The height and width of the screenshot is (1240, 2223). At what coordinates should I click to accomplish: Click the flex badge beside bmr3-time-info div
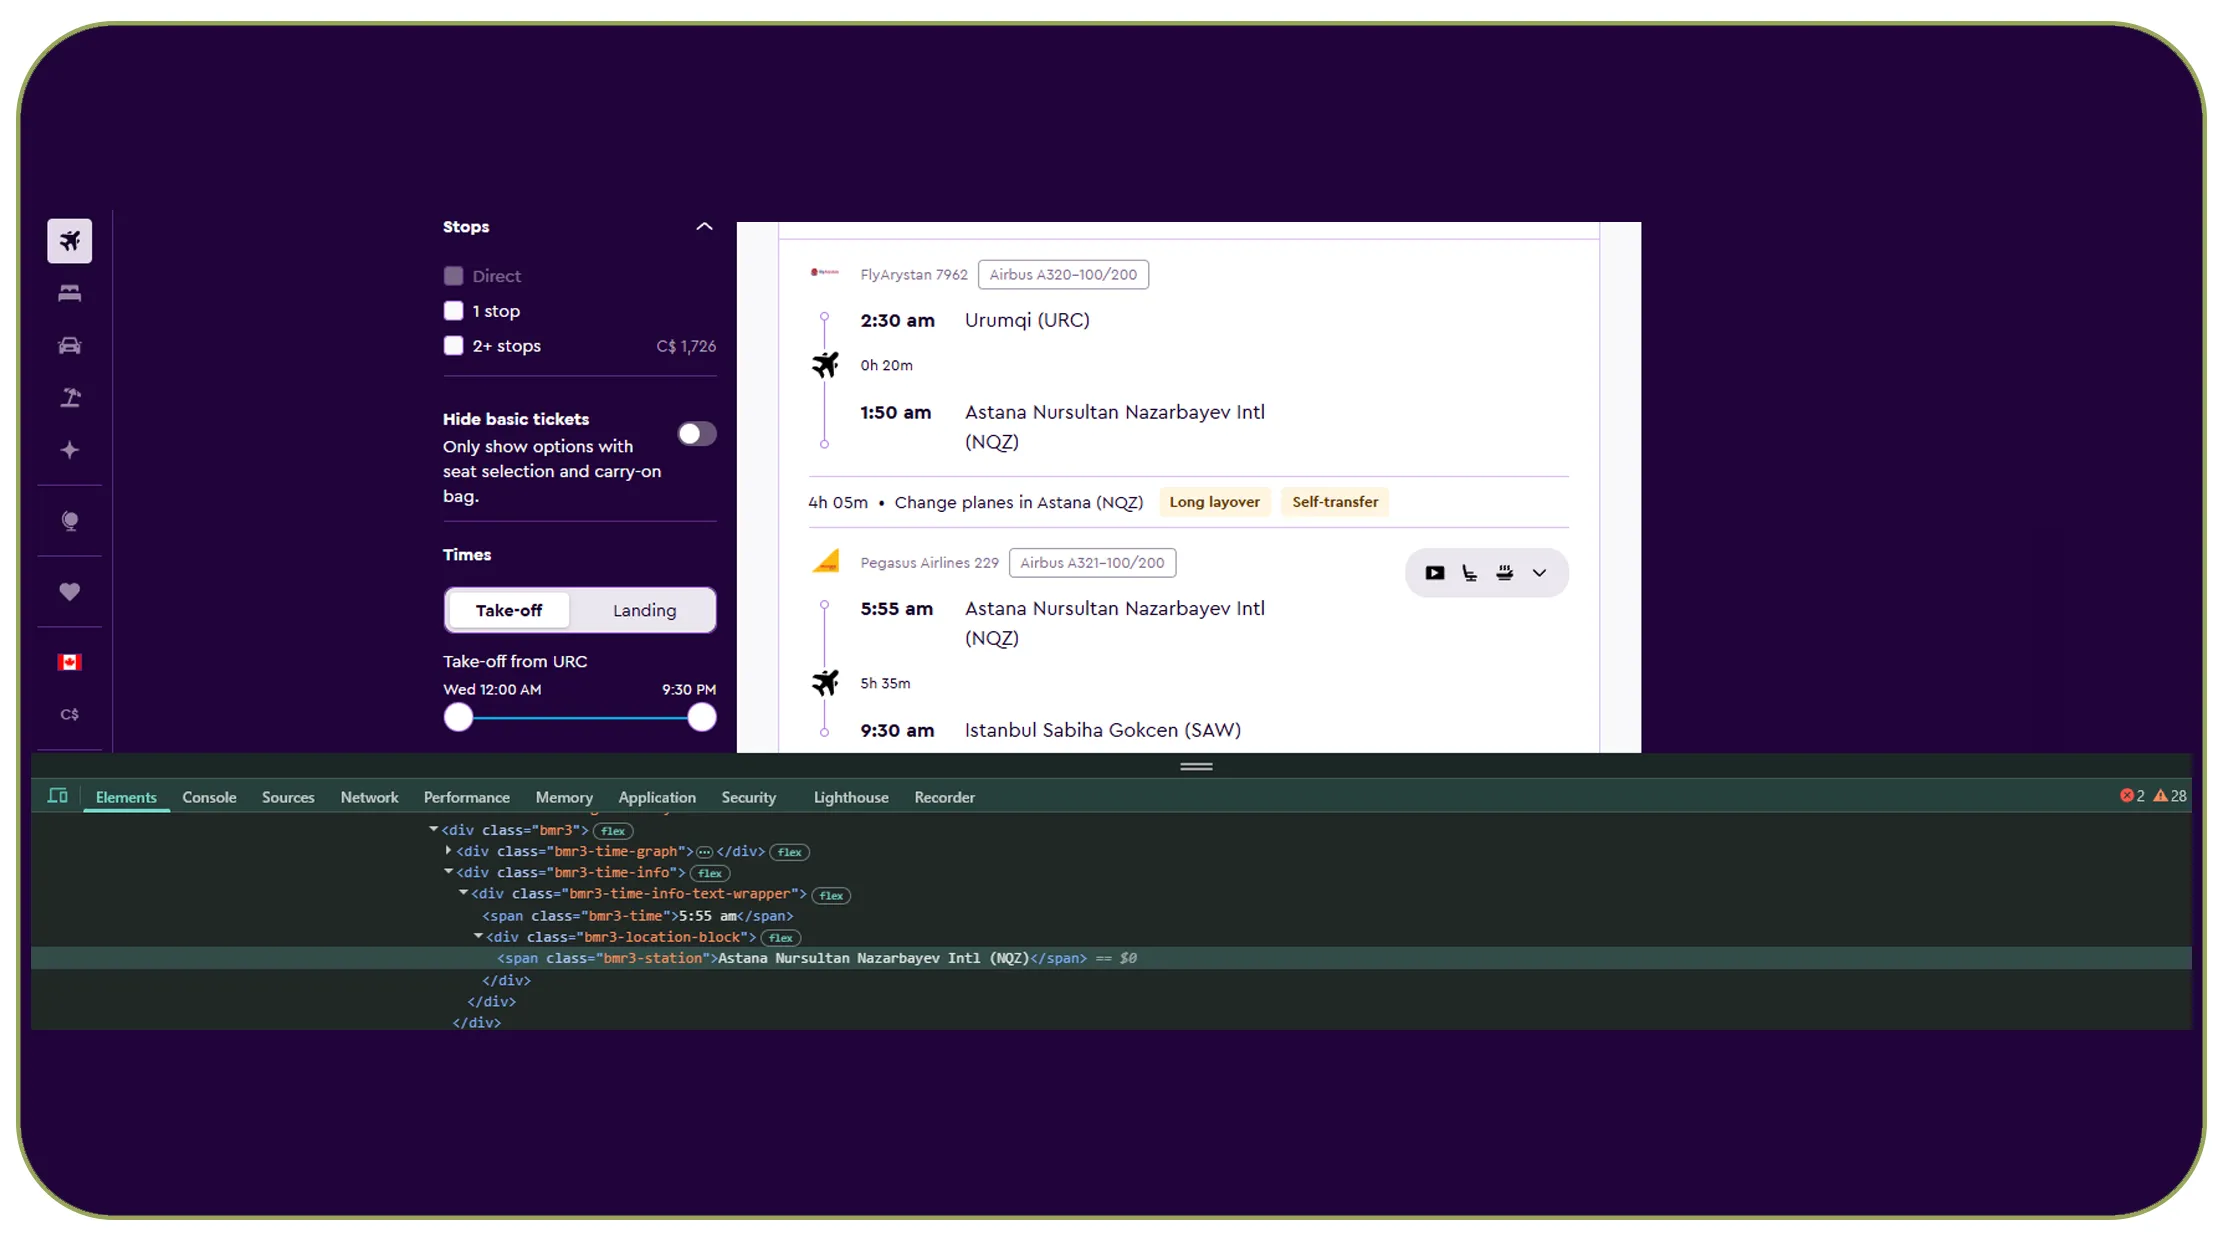click(x=710, y=873)
